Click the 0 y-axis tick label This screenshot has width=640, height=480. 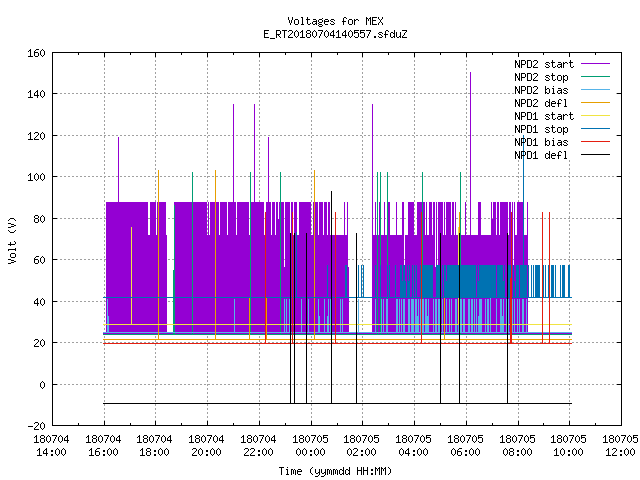pos(42,385)
